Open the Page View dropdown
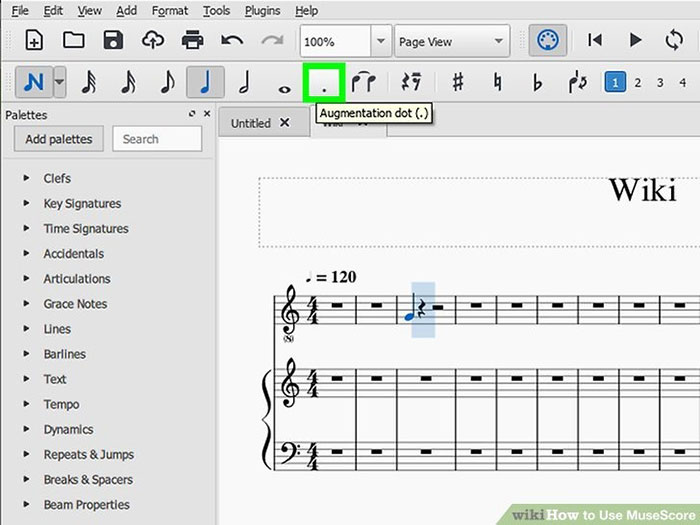Screen dimensions: 700x525 [x=451, y=42]
